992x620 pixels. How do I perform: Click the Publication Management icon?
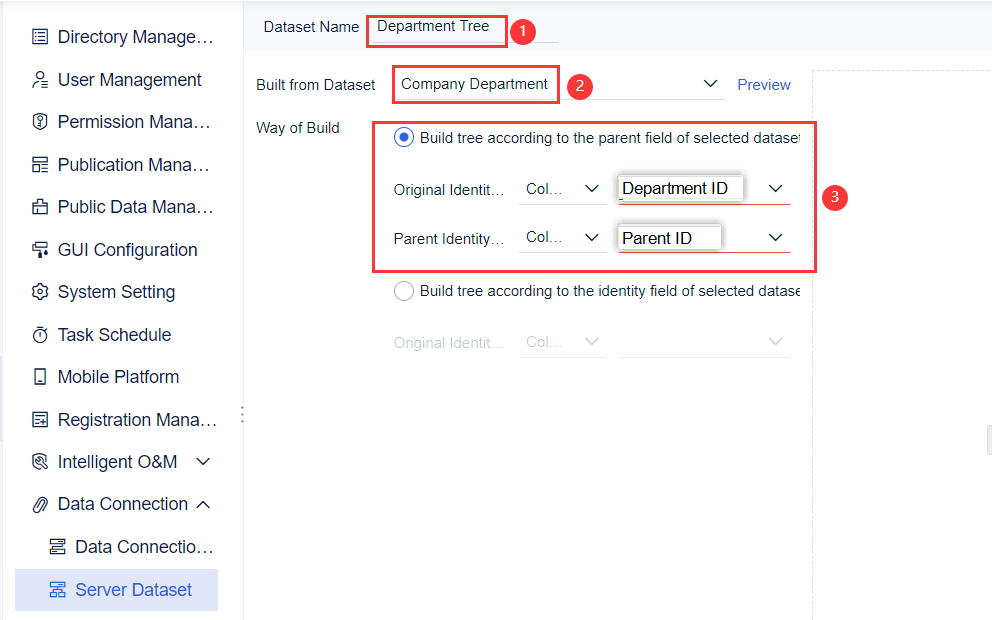point(40,165)
